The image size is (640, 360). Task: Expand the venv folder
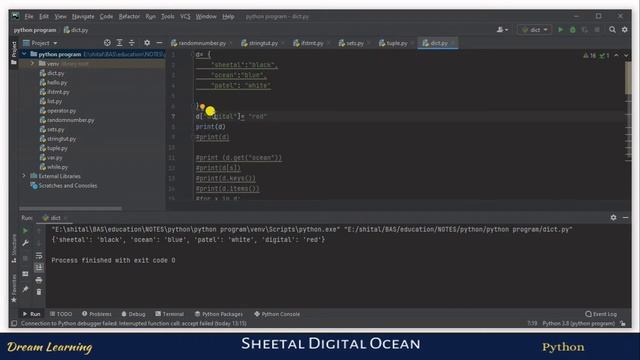(x=32, y=64)
